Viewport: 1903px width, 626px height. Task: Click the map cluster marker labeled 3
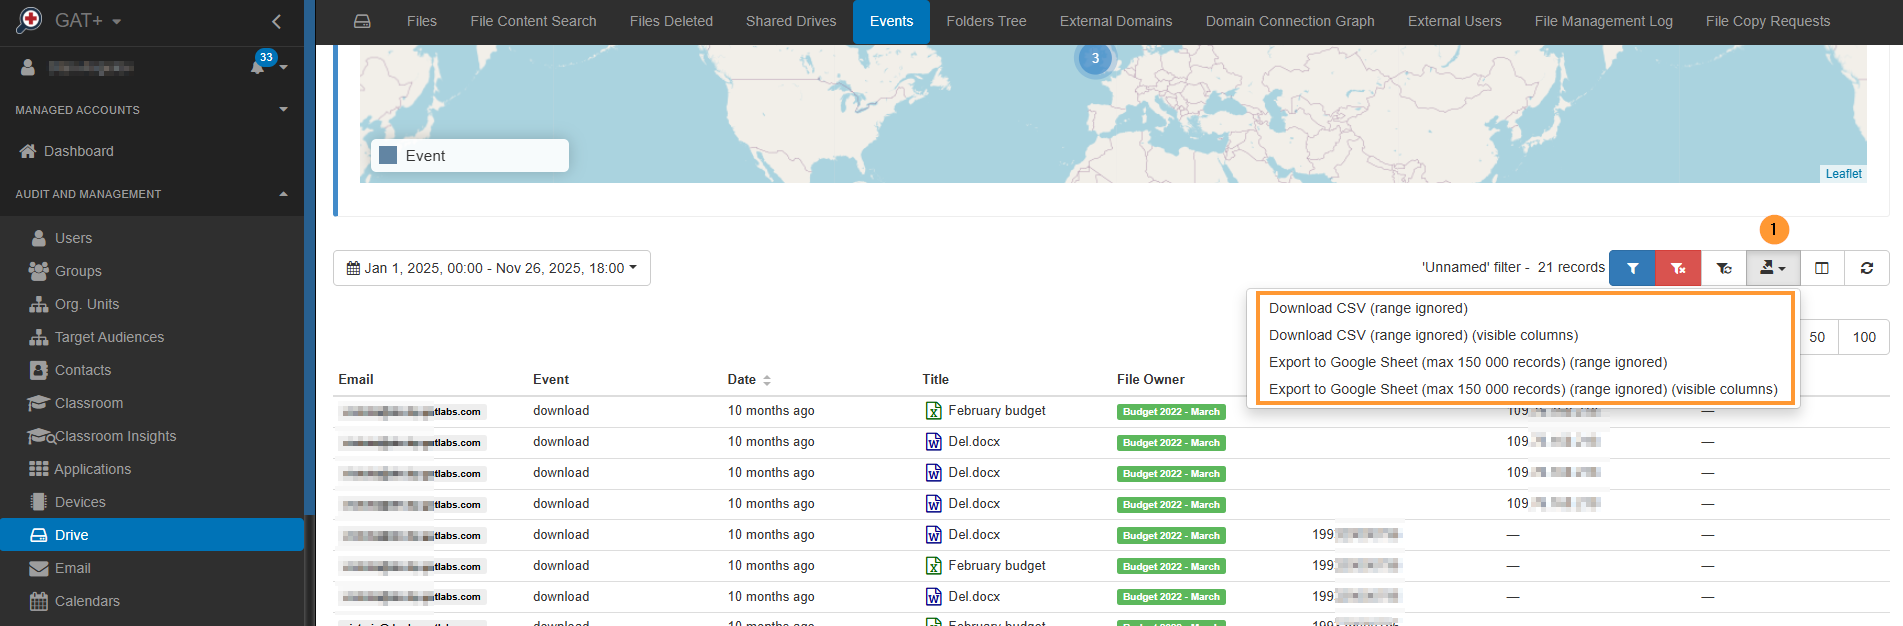click(1095, 58)
